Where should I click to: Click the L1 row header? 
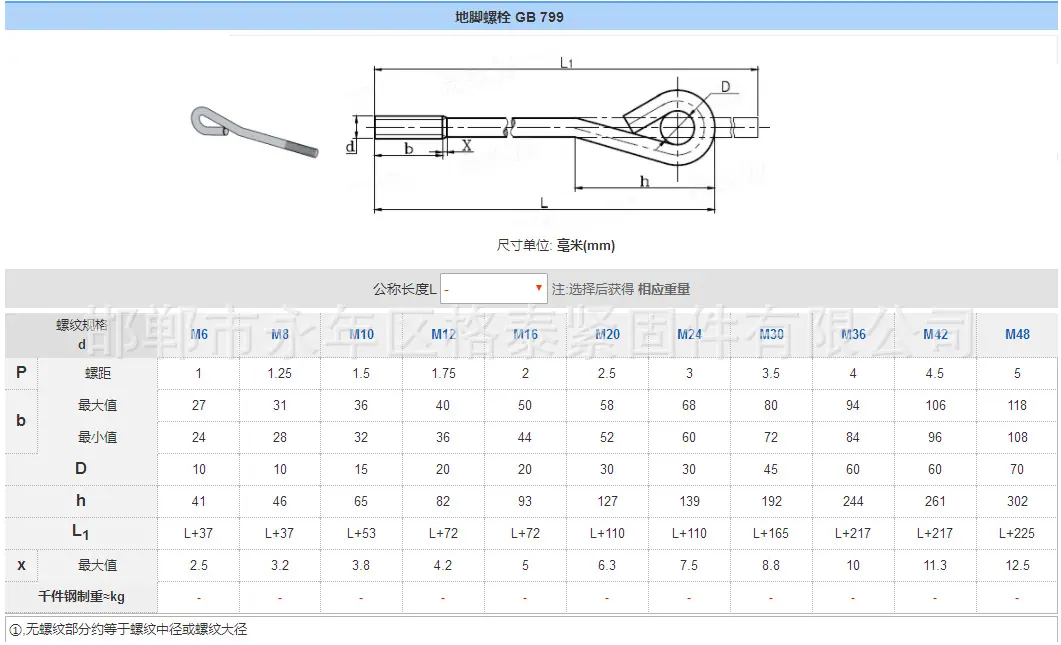point(81,533)
